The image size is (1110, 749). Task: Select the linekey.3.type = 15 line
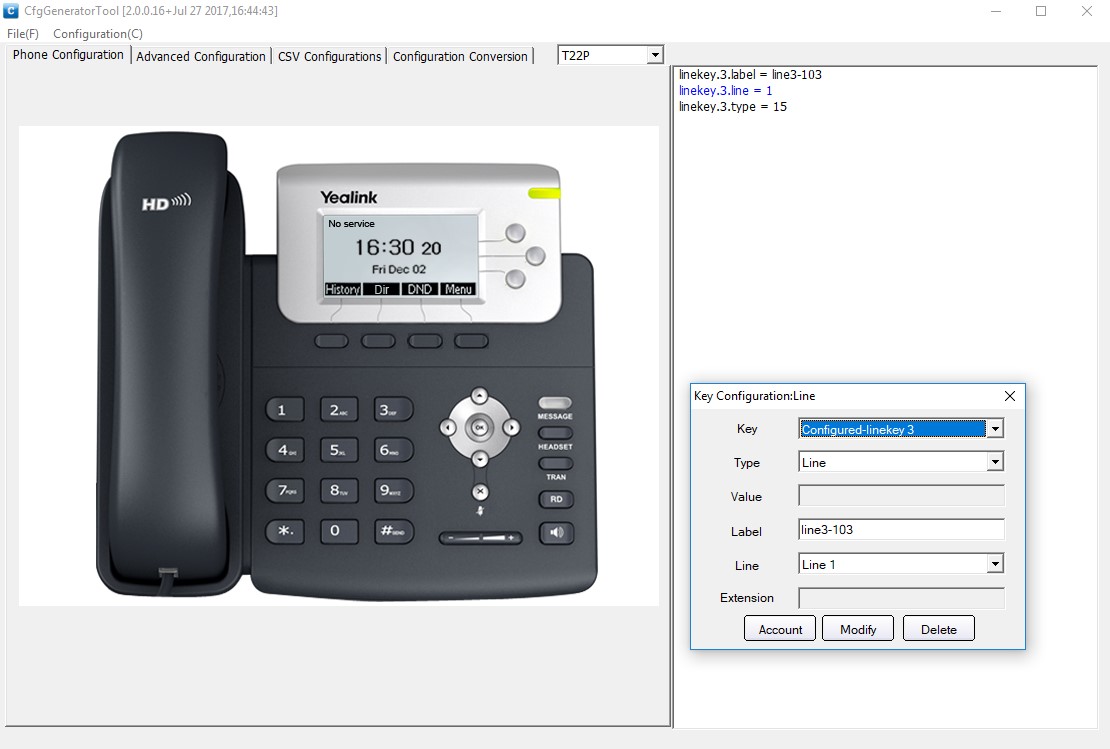click(x=733, y=107)
